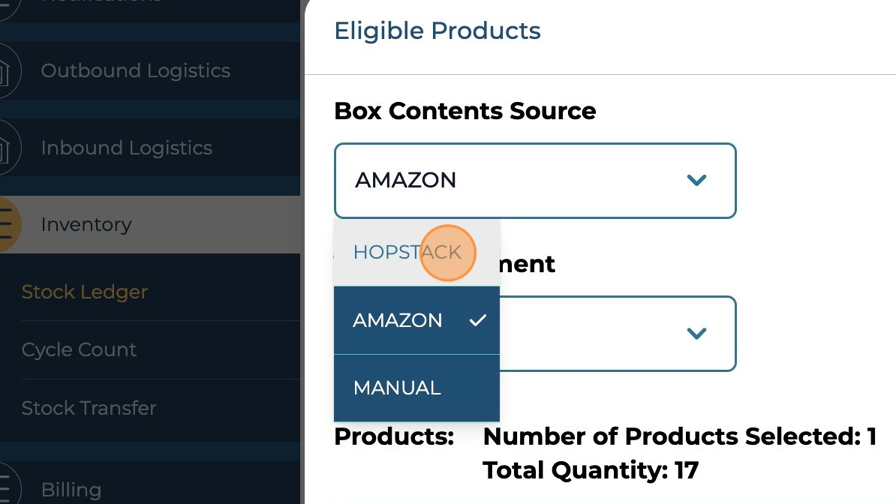Go to Cycle Count page

coord(79,350)
